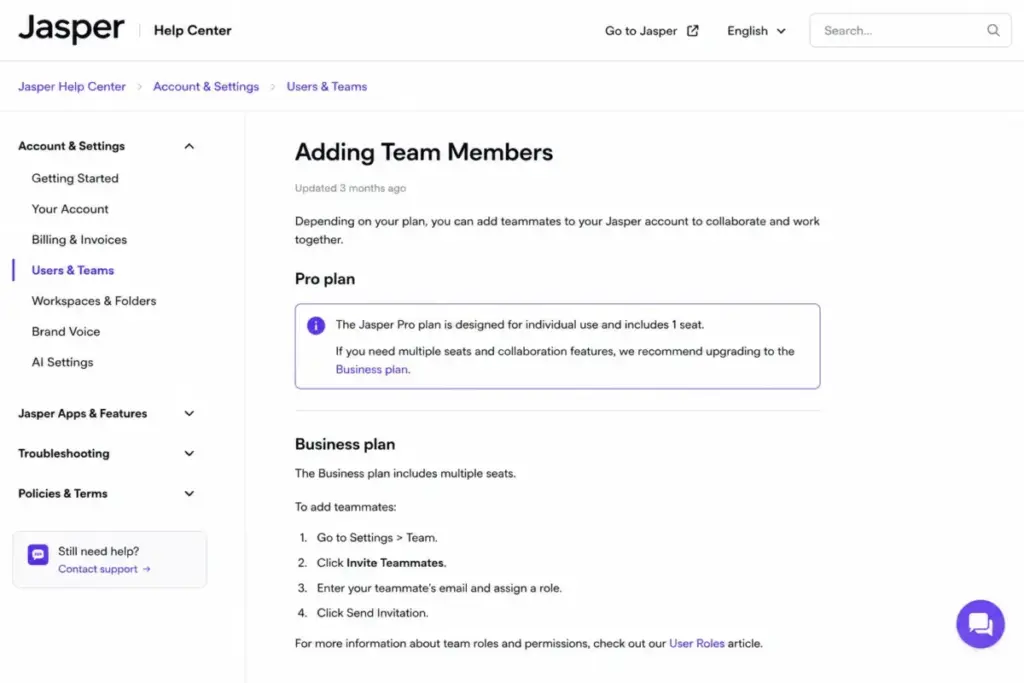Click step Go to Settings > Team
1024x683 pixels.
point(377,538)
